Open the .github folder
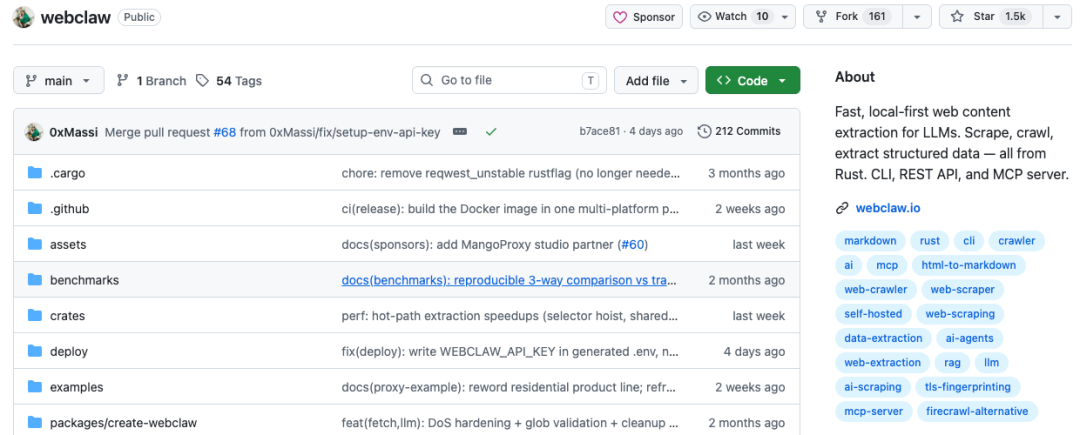 pos(70,209)
